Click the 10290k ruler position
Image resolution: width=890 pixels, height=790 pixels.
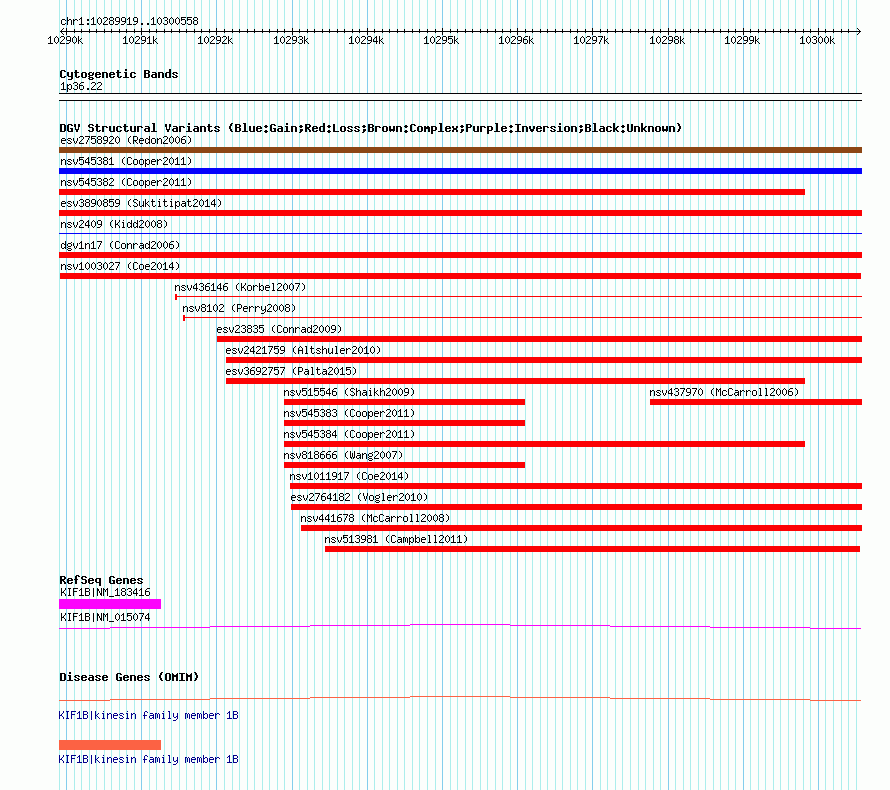click(65, 40)
